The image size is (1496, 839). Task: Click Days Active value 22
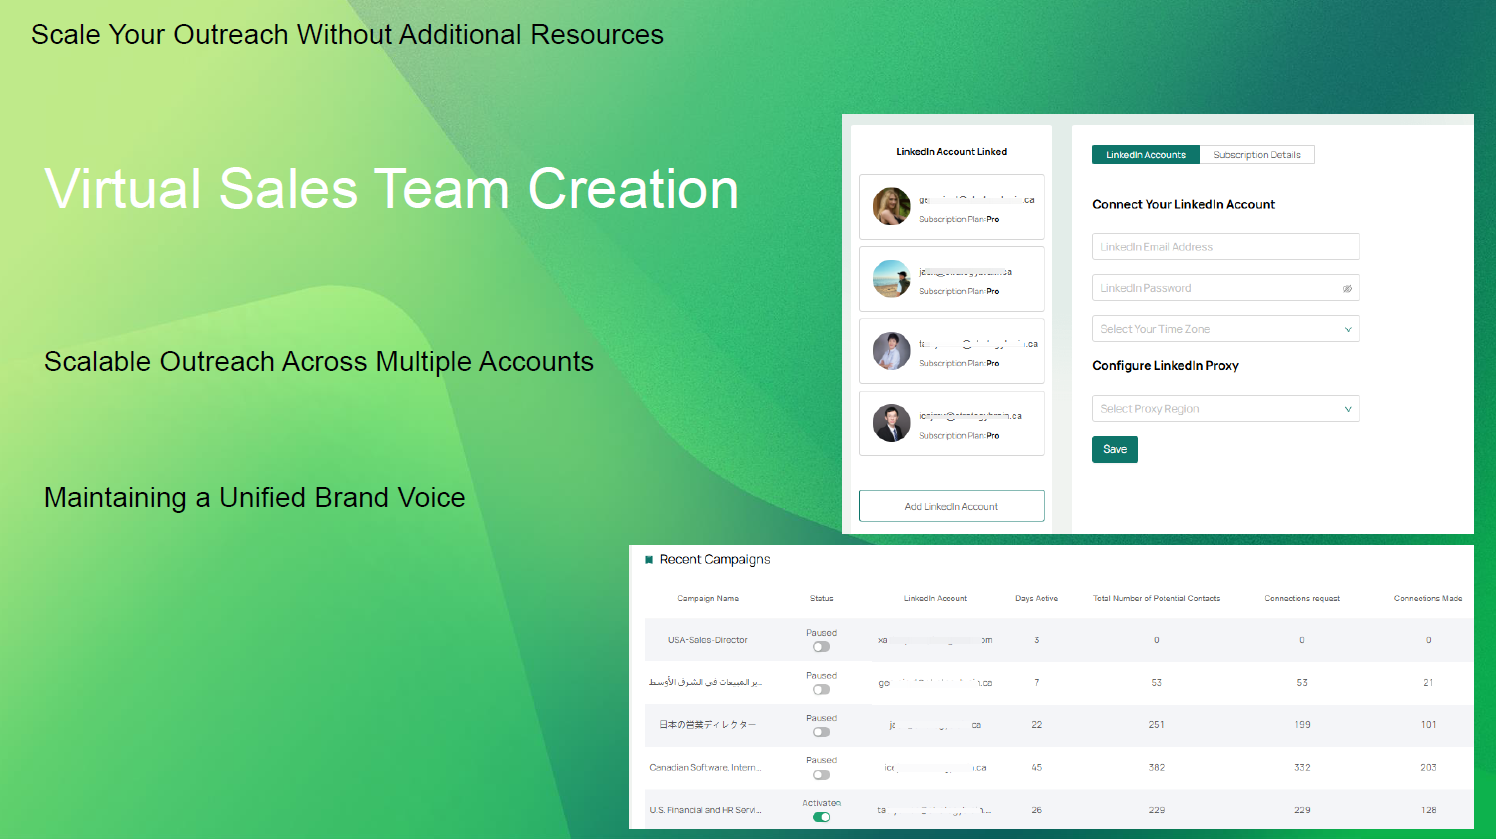pos(1037,725)
